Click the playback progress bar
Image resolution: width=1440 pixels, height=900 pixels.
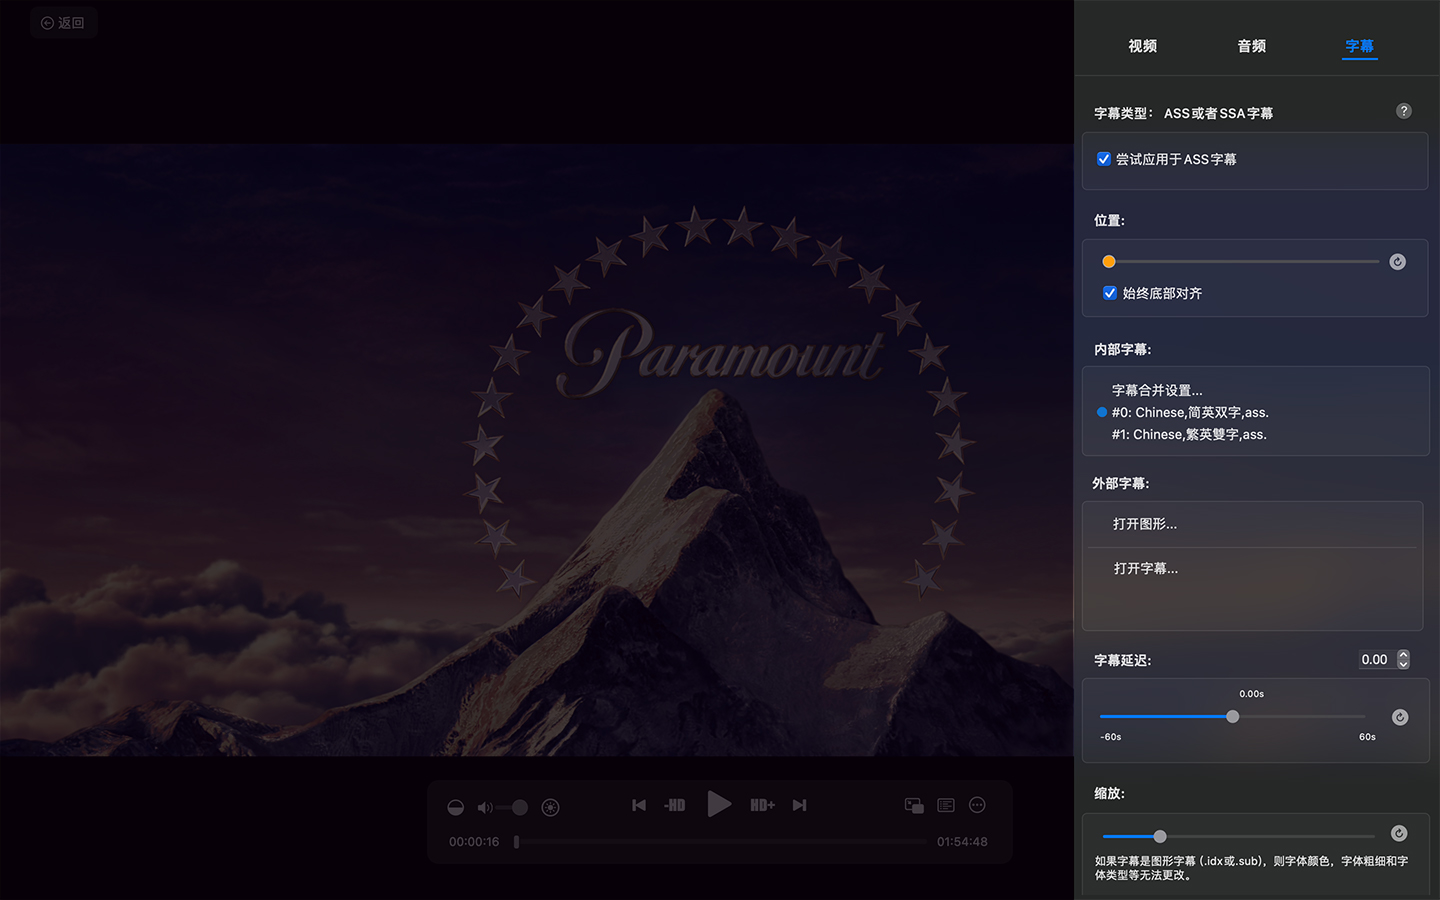point(720,842)
